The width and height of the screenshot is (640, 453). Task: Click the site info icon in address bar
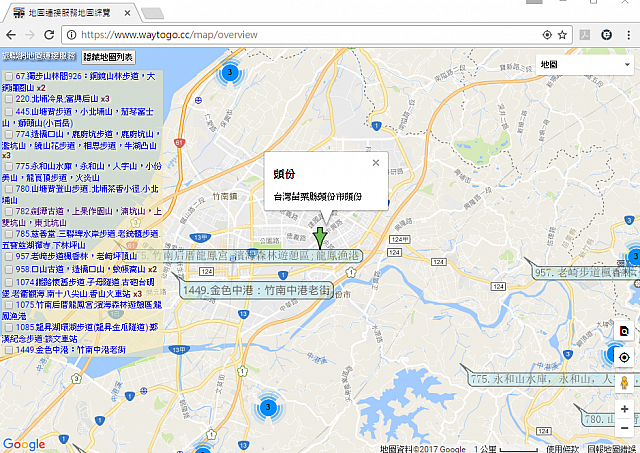(71, 35)
